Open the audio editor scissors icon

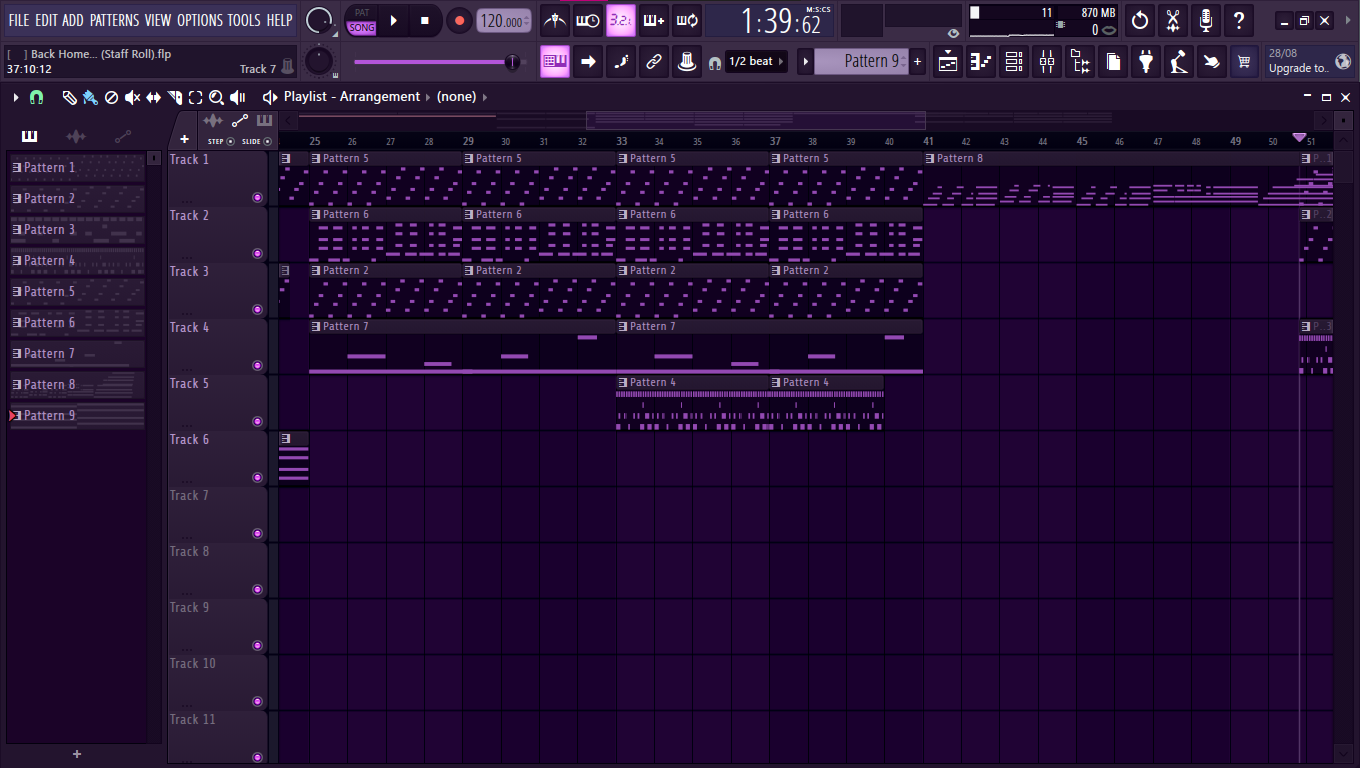[1173, 20]
